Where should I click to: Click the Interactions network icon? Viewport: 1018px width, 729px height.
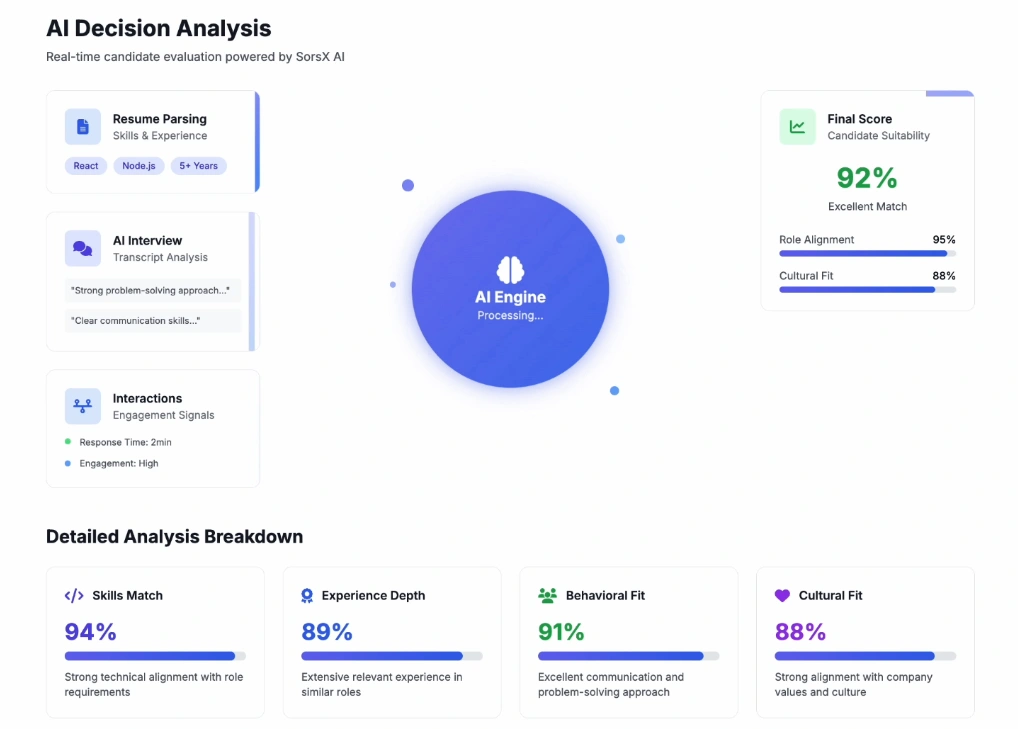coord(83,406)
